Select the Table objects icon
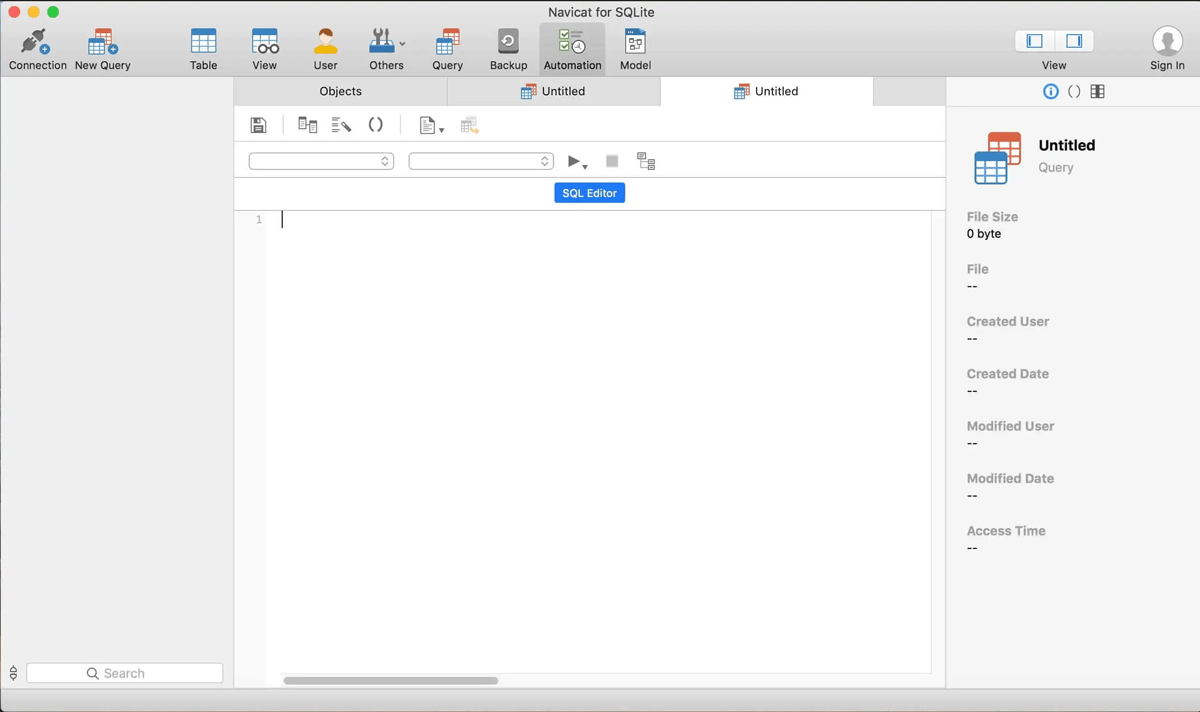The image size is (1200, 712). click(203, 49)
